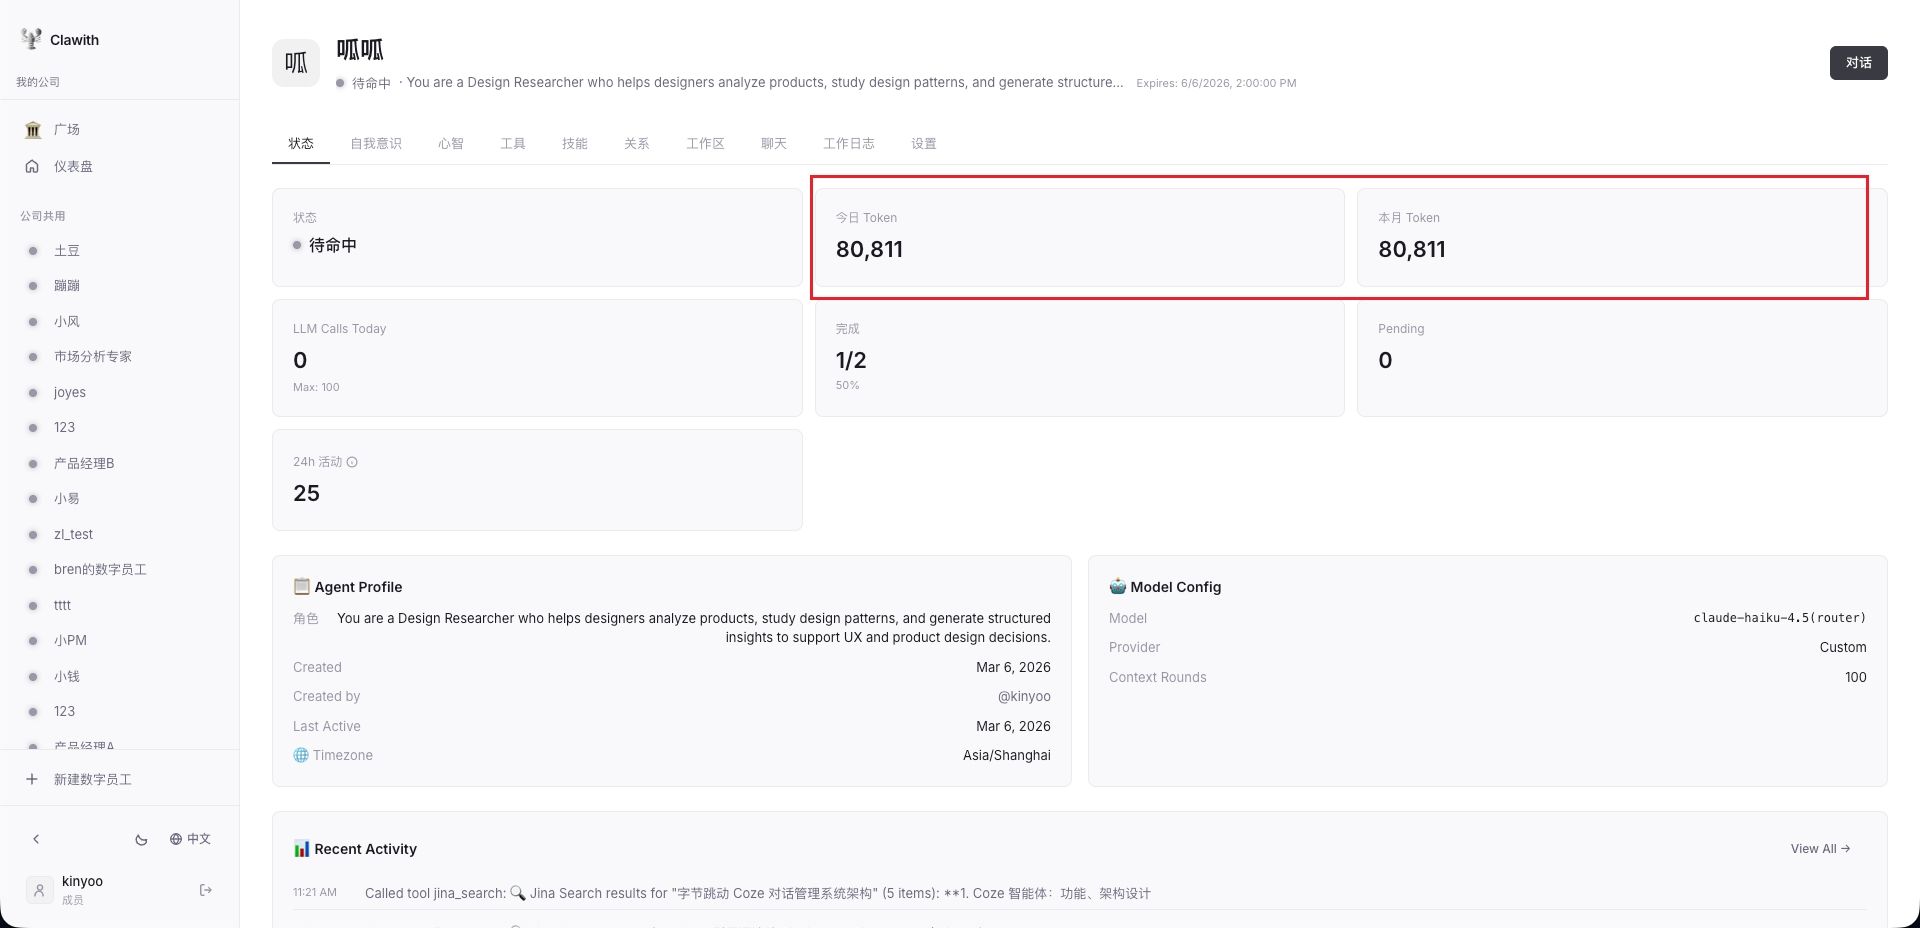Open the 广场 plaza page icon
The image size is (1920, 928).
(33, 130)
